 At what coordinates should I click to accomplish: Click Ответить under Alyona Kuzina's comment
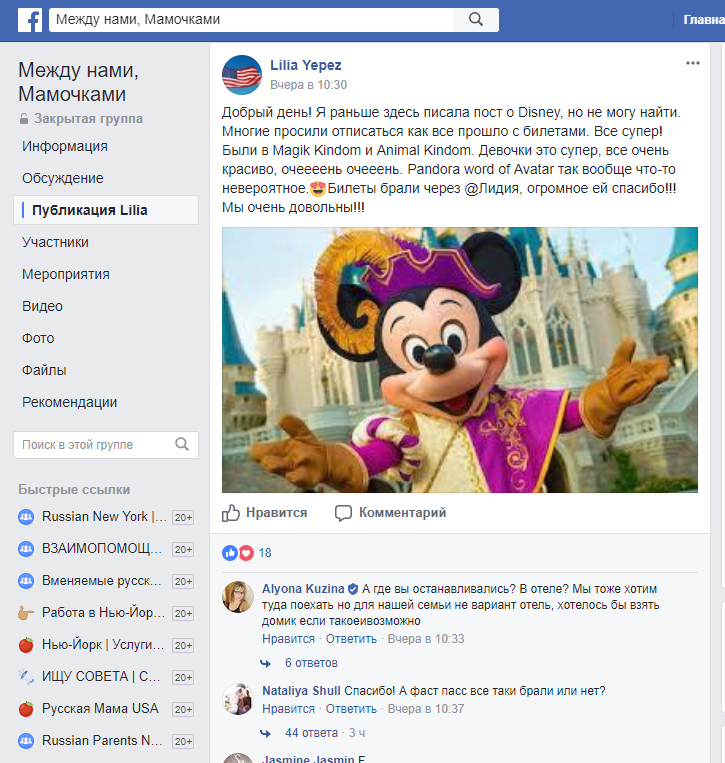coord(351,639)
